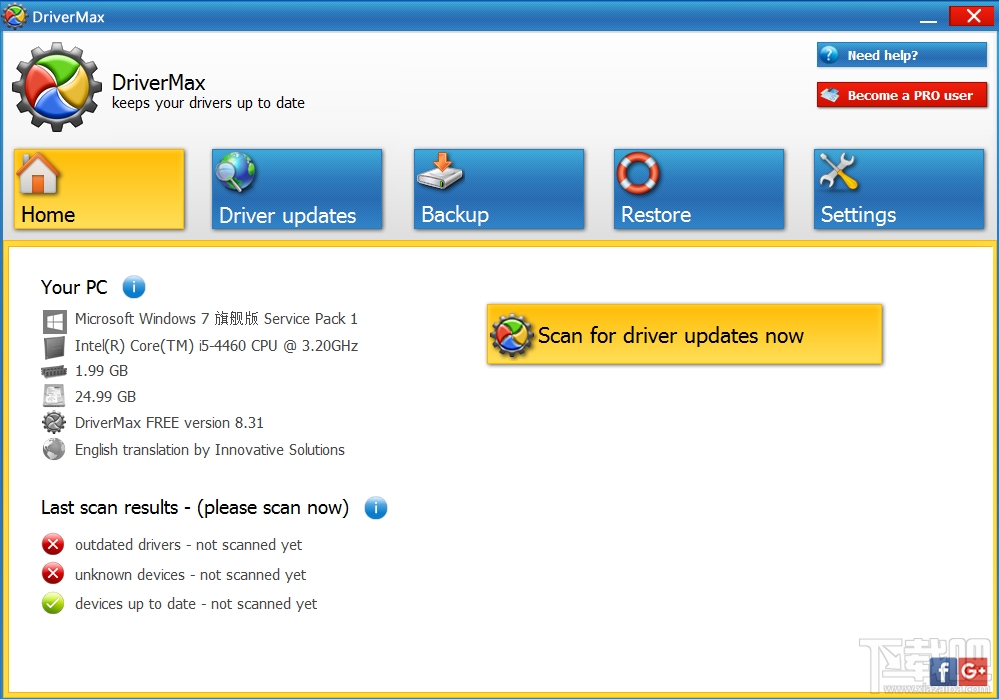This screenshot has width=999, height=699.
Task: Open the Google+ share icon
Action: pos(973,672)
